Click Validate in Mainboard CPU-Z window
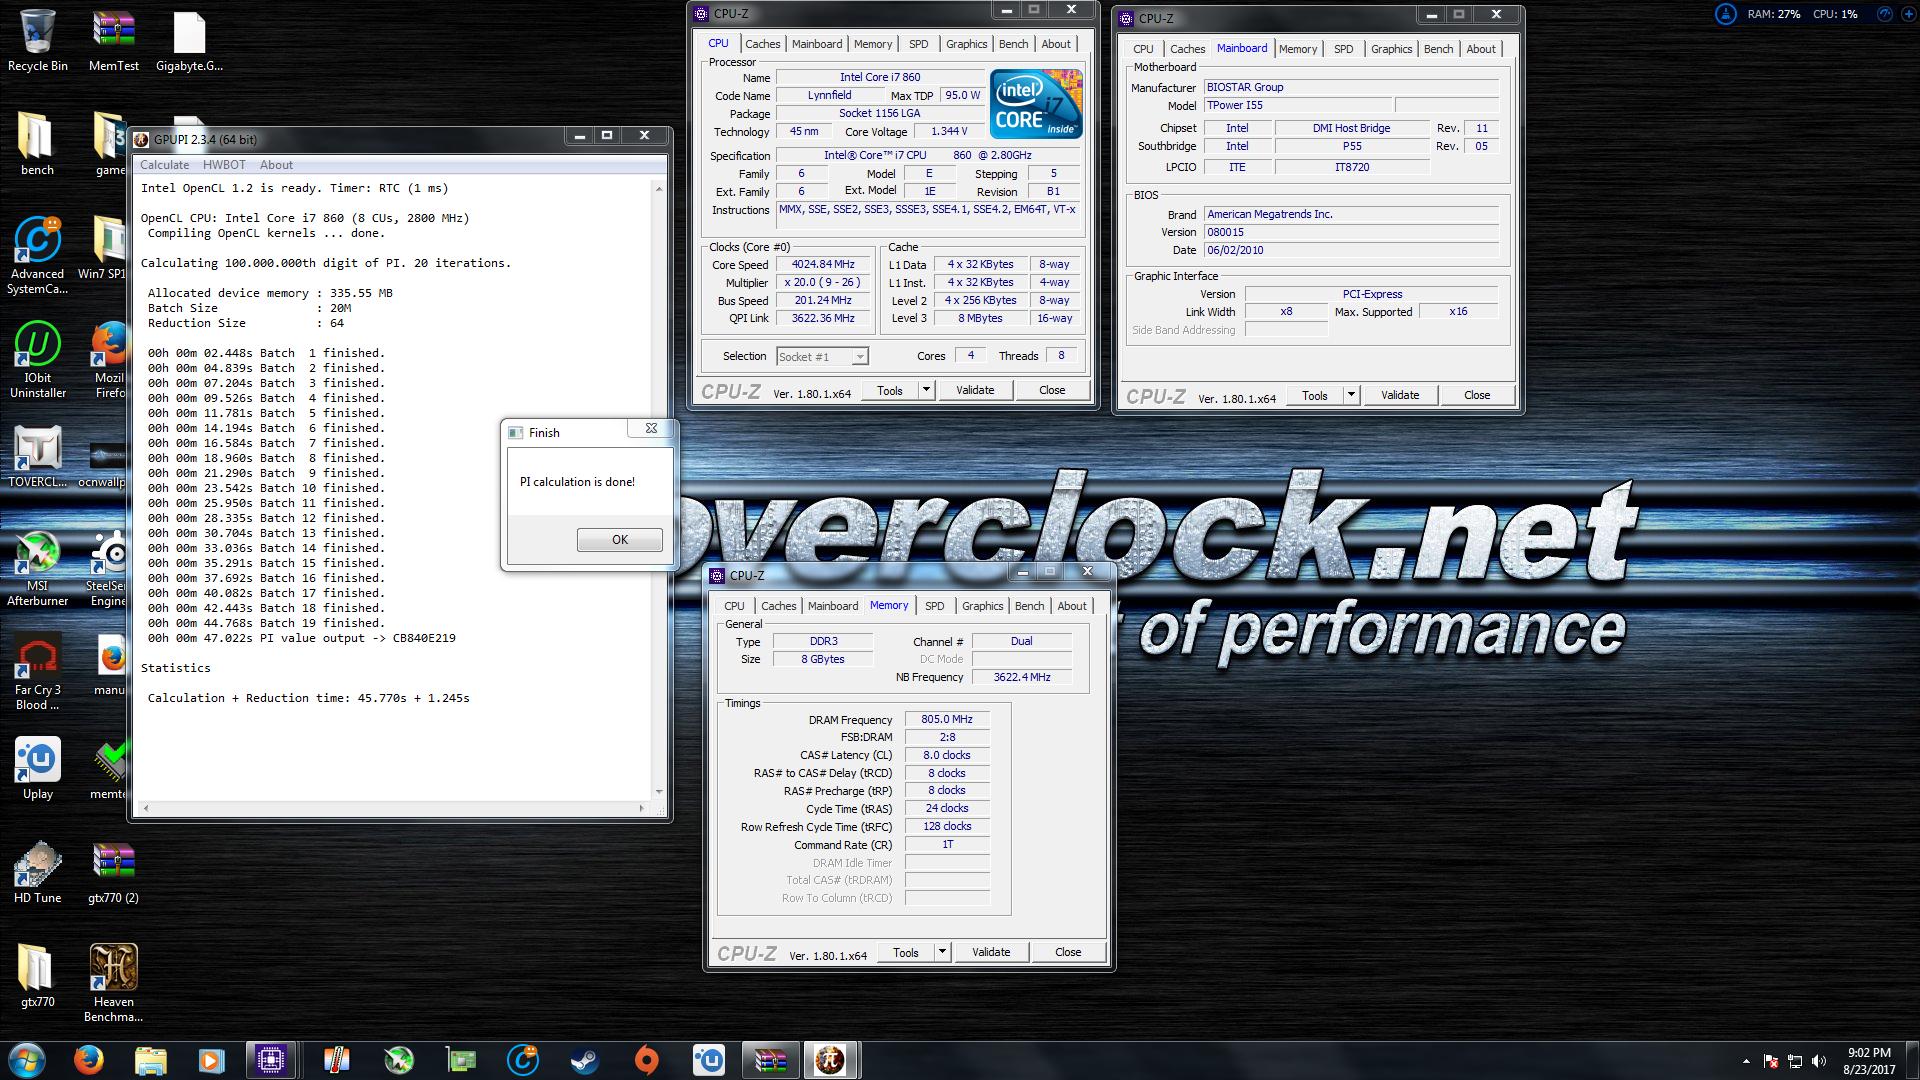 [1400, 395]
